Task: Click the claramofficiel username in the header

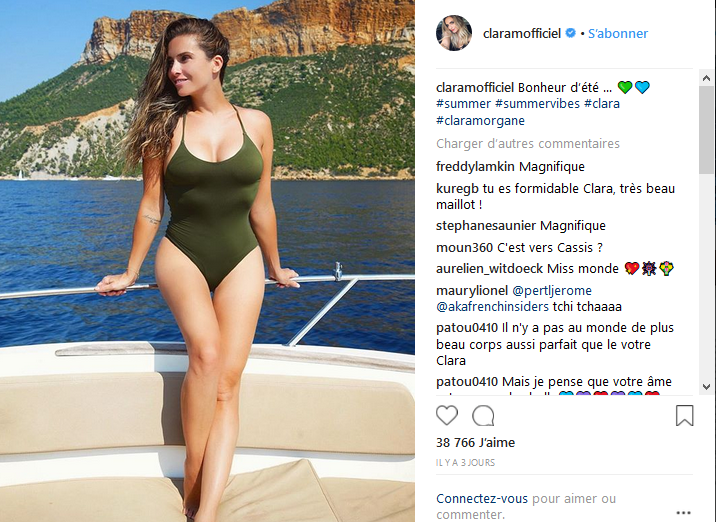Action: (522, 33)
